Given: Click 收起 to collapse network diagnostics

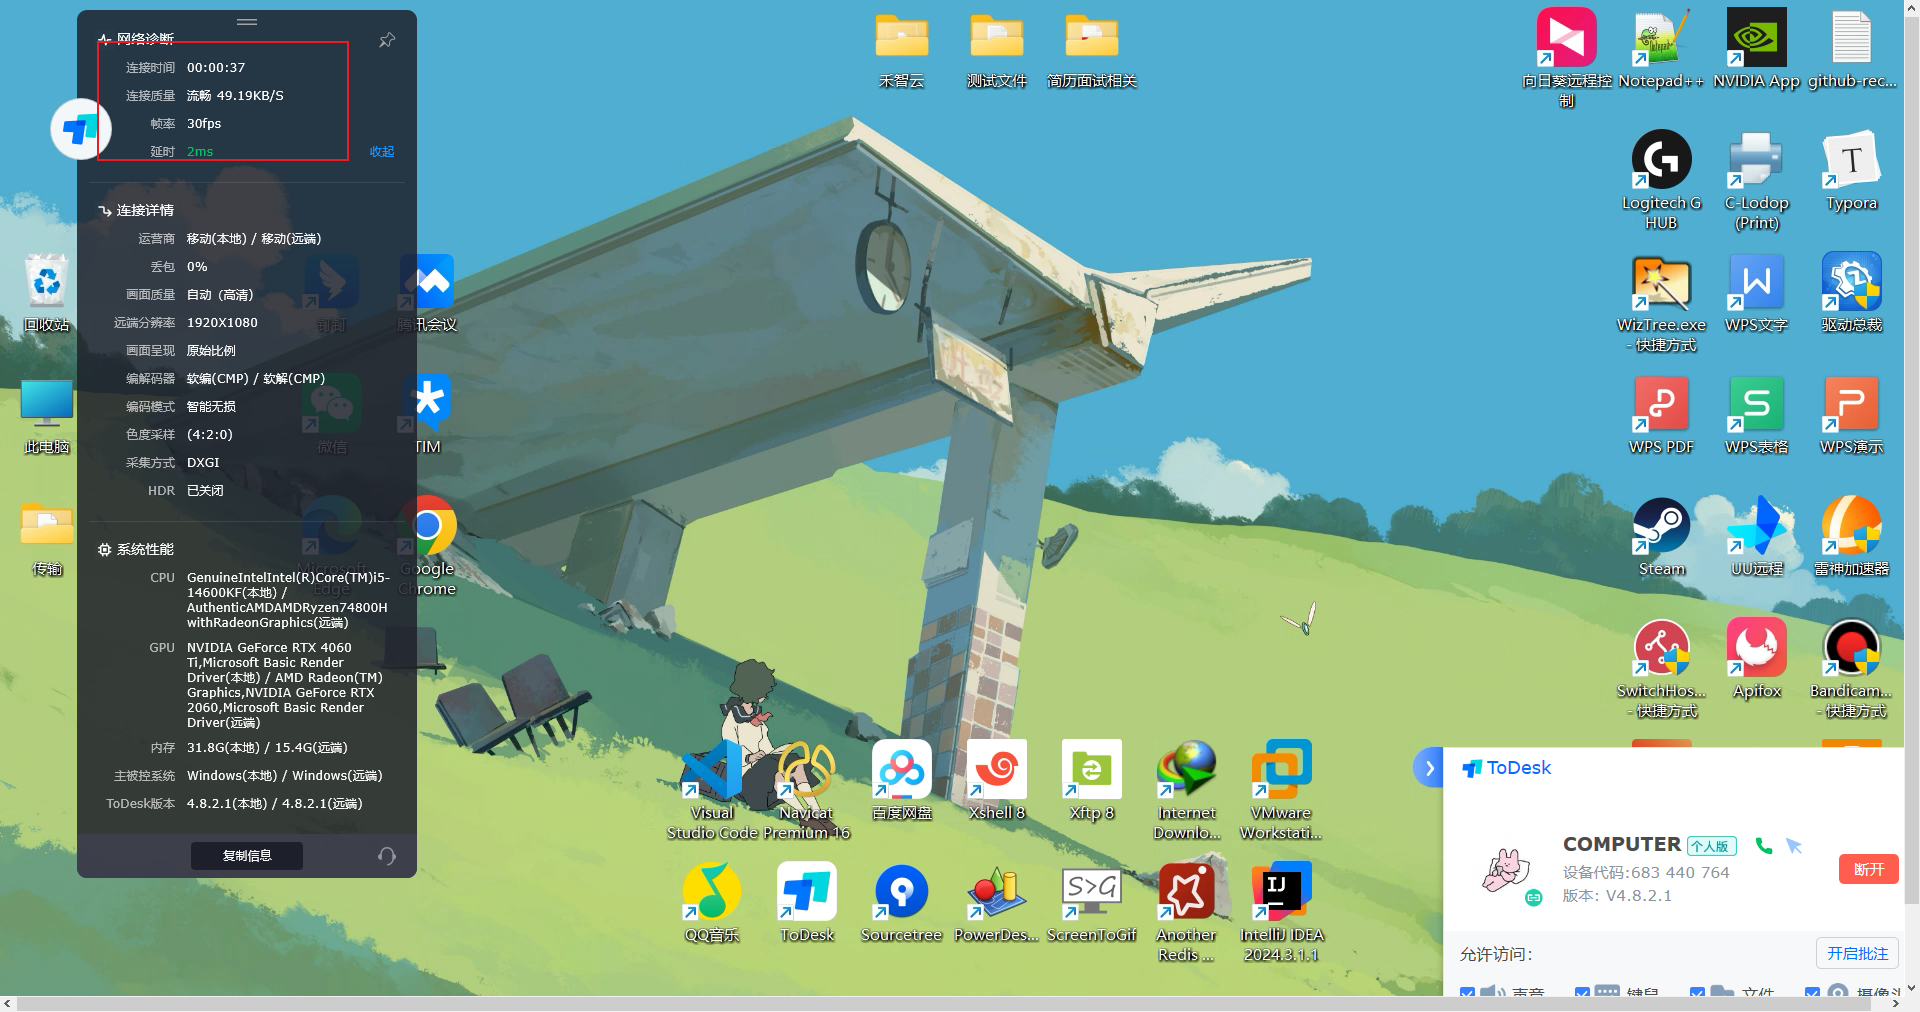Looking at the screenshot, I should click(382, 152).
